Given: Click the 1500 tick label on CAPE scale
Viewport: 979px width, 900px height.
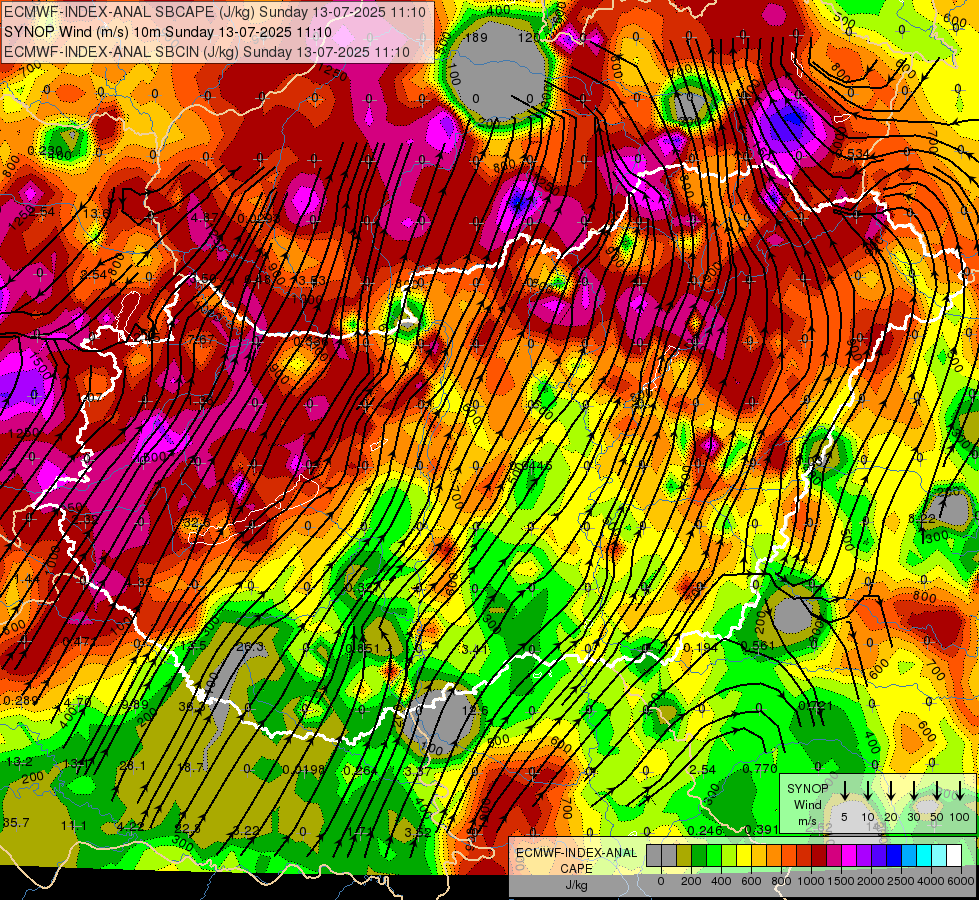Looking at the screenshot, I should tap(841, 881).
